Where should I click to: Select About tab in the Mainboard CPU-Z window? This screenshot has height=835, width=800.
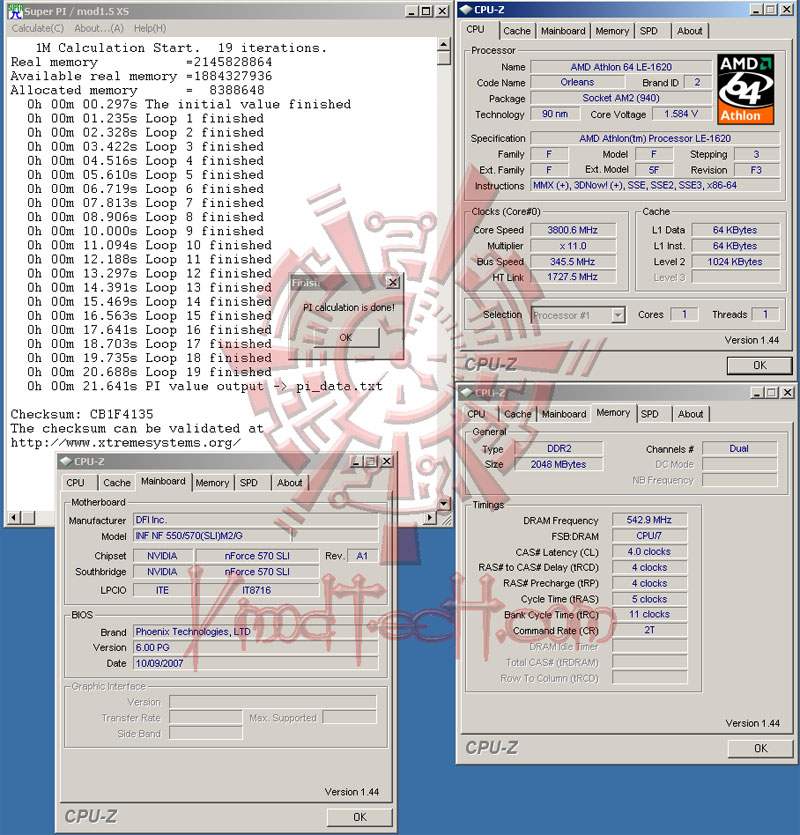pyautogui.click(x=290, y=482)
